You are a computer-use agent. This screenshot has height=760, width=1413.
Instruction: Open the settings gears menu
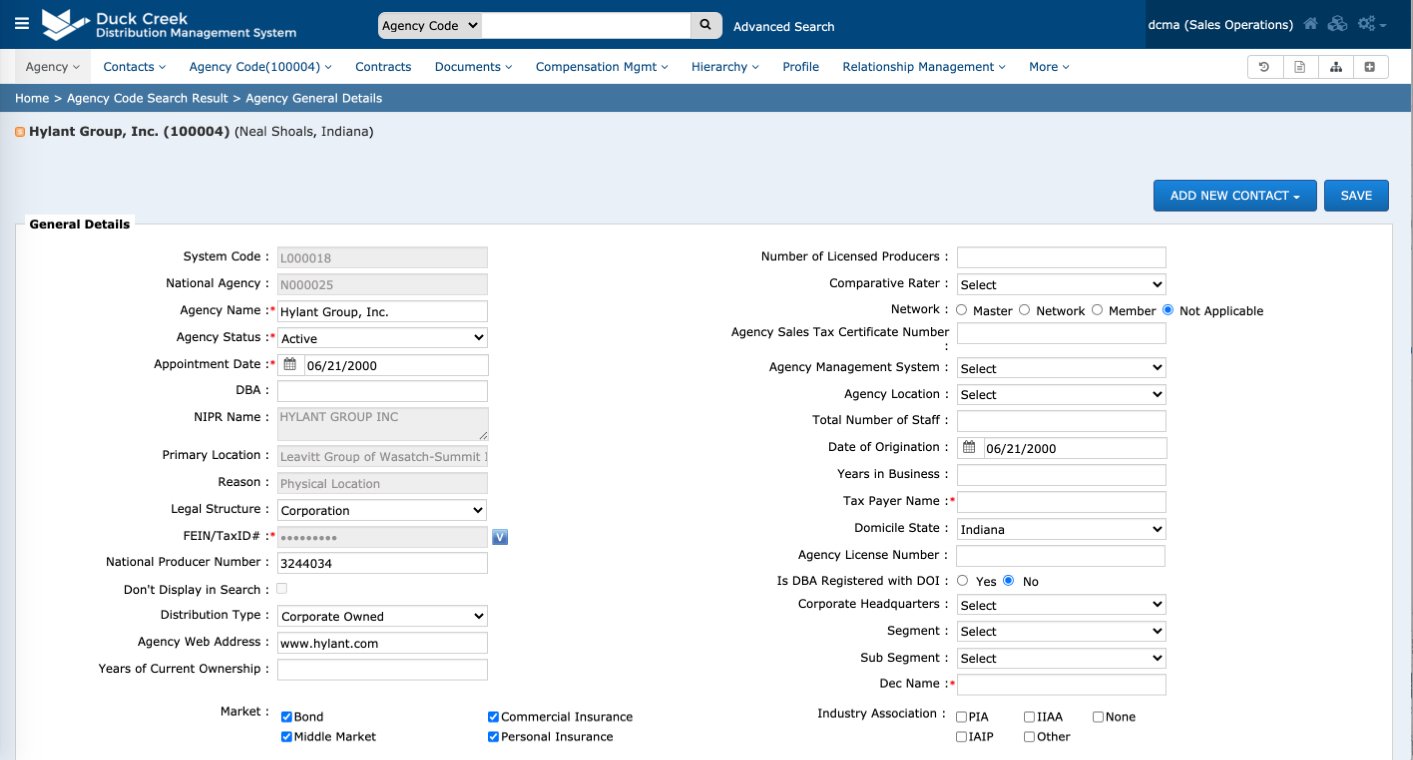coord(1370,24)
